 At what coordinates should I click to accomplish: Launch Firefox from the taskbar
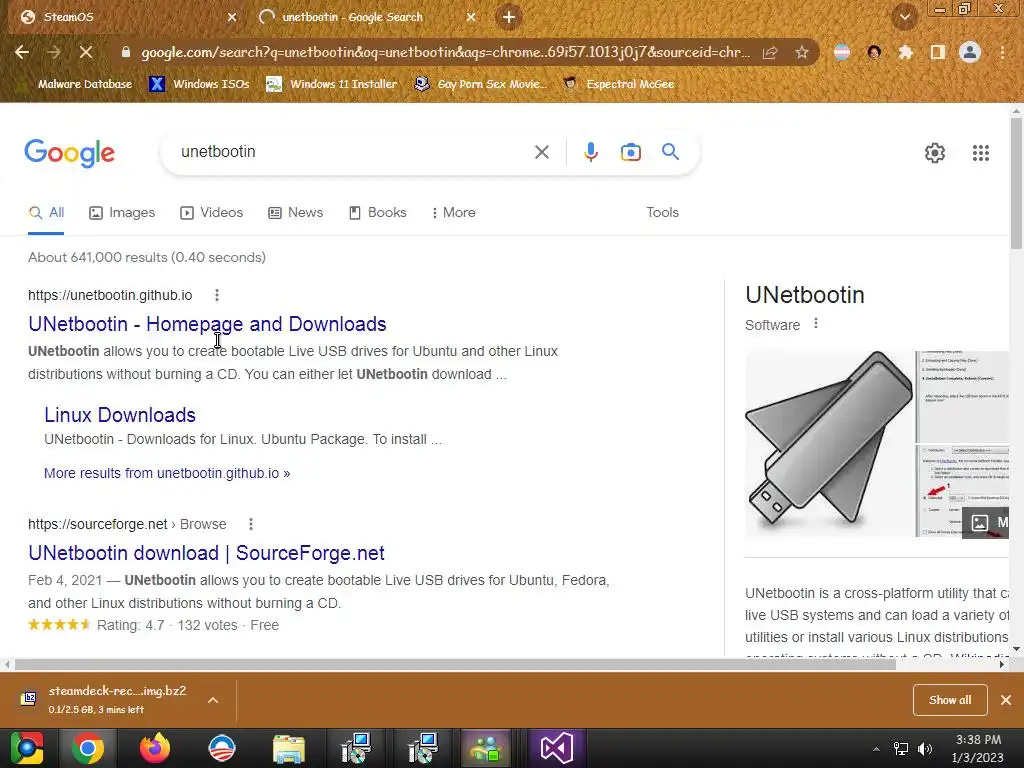click(x=155, y=748)
